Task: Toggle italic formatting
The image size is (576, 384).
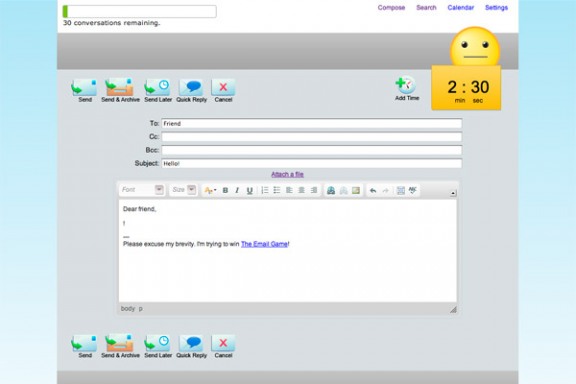Action: (237, 190)
